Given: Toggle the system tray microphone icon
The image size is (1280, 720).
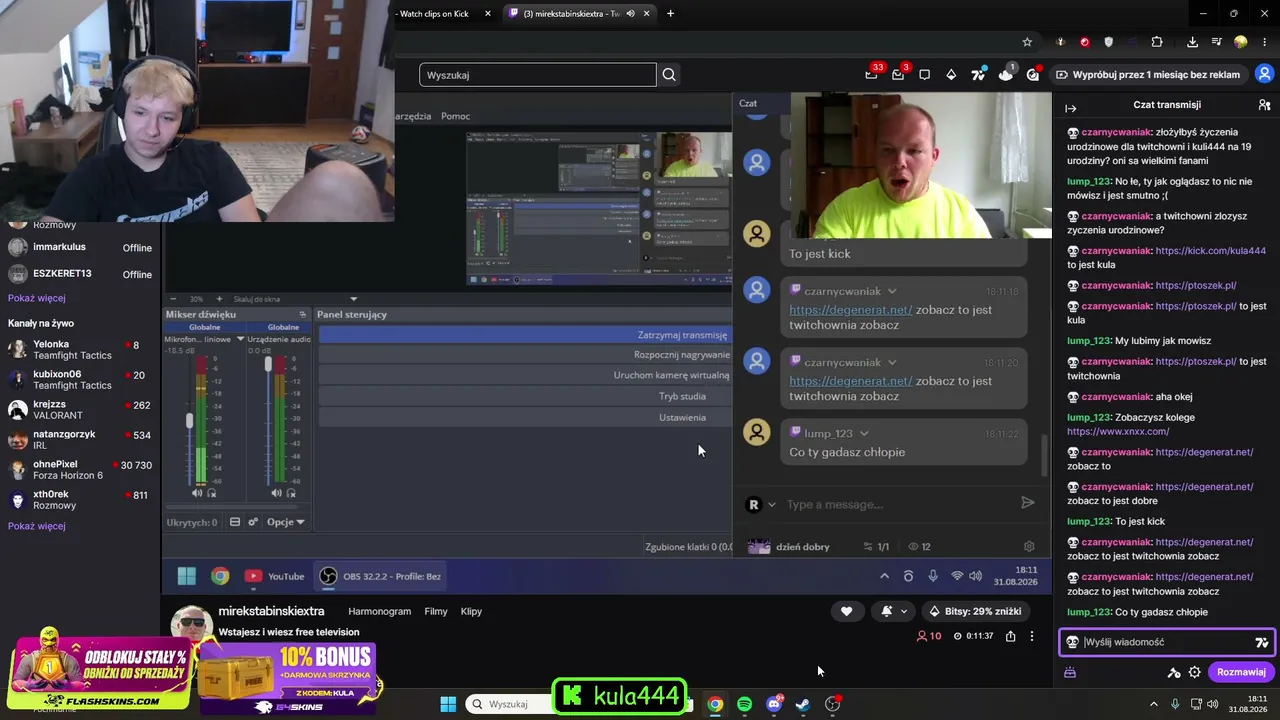Looking at the screenshot, I should 1175,704.
